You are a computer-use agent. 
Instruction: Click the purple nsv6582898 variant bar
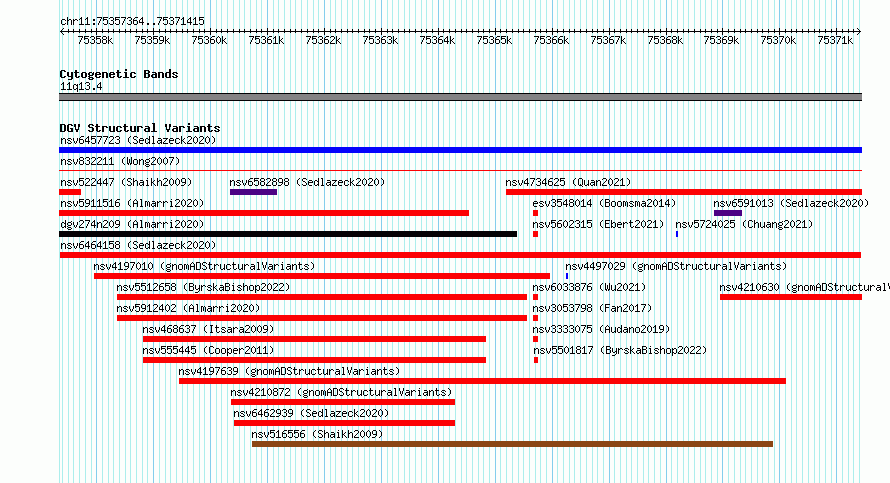(x=253, y=192)
